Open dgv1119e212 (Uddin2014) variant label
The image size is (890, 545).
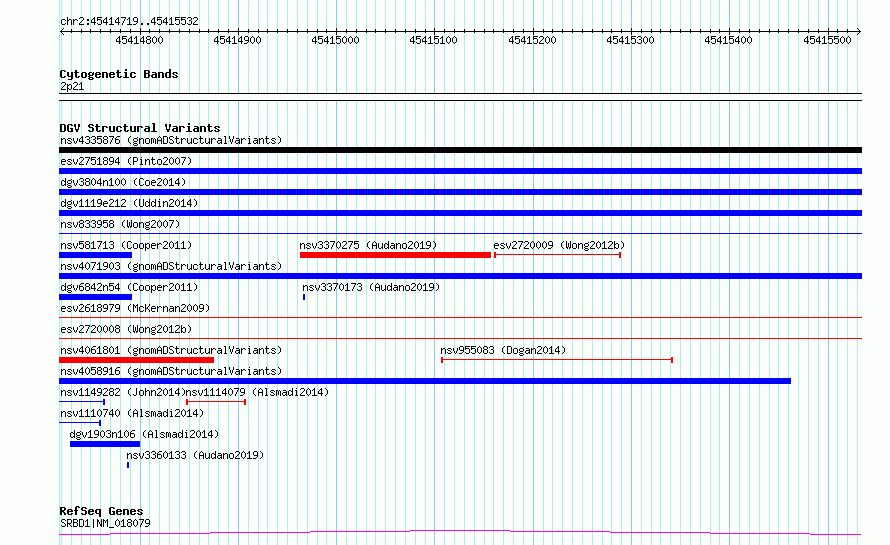point(129,203)
